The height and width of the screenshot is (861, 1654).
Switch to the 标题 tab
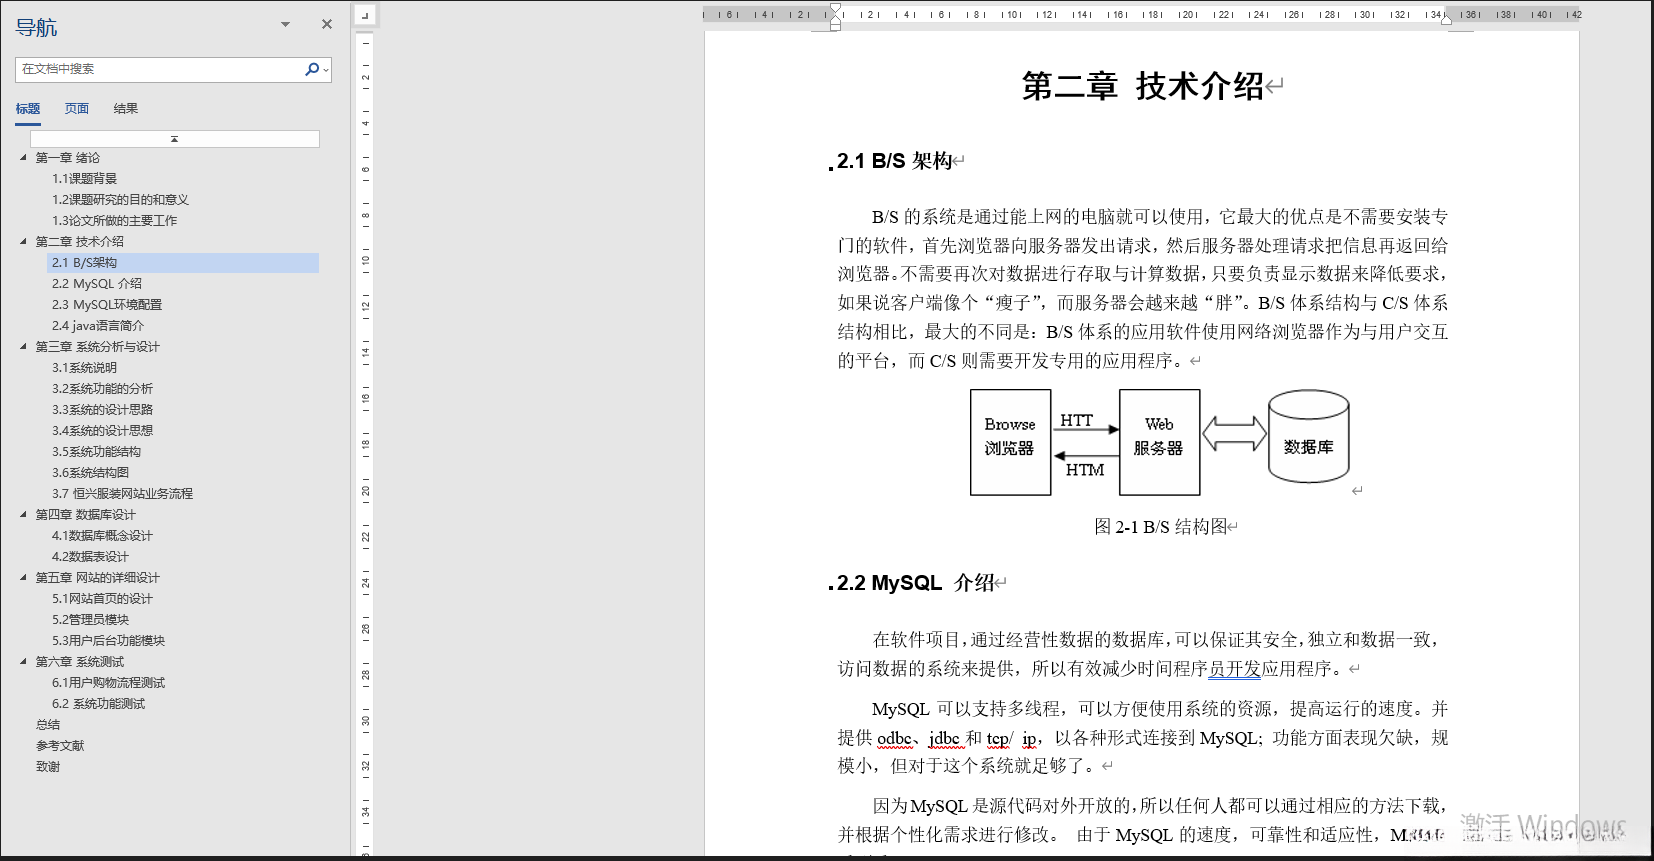coord(28,109)
